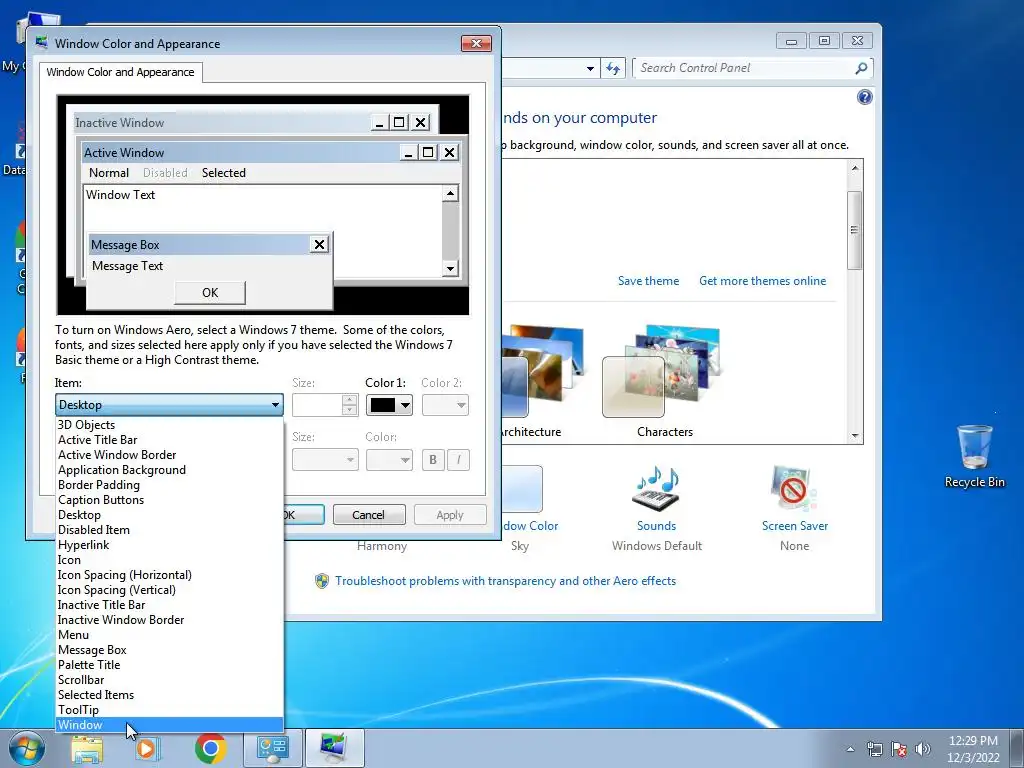Viewport: 1024px width, 768px height.
Task: Choose 3D Objects from Item list
Action: click(169, 424)
